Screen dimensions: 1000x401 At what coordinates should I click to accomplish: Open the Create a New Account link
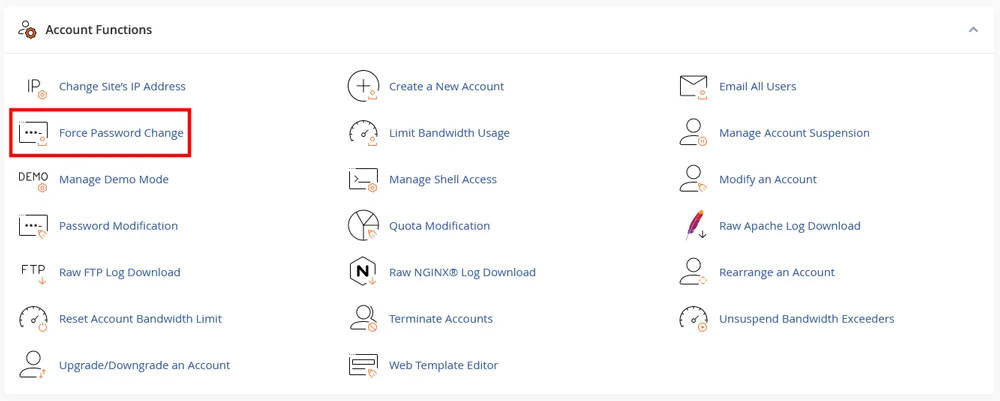[x=446, y=87]
